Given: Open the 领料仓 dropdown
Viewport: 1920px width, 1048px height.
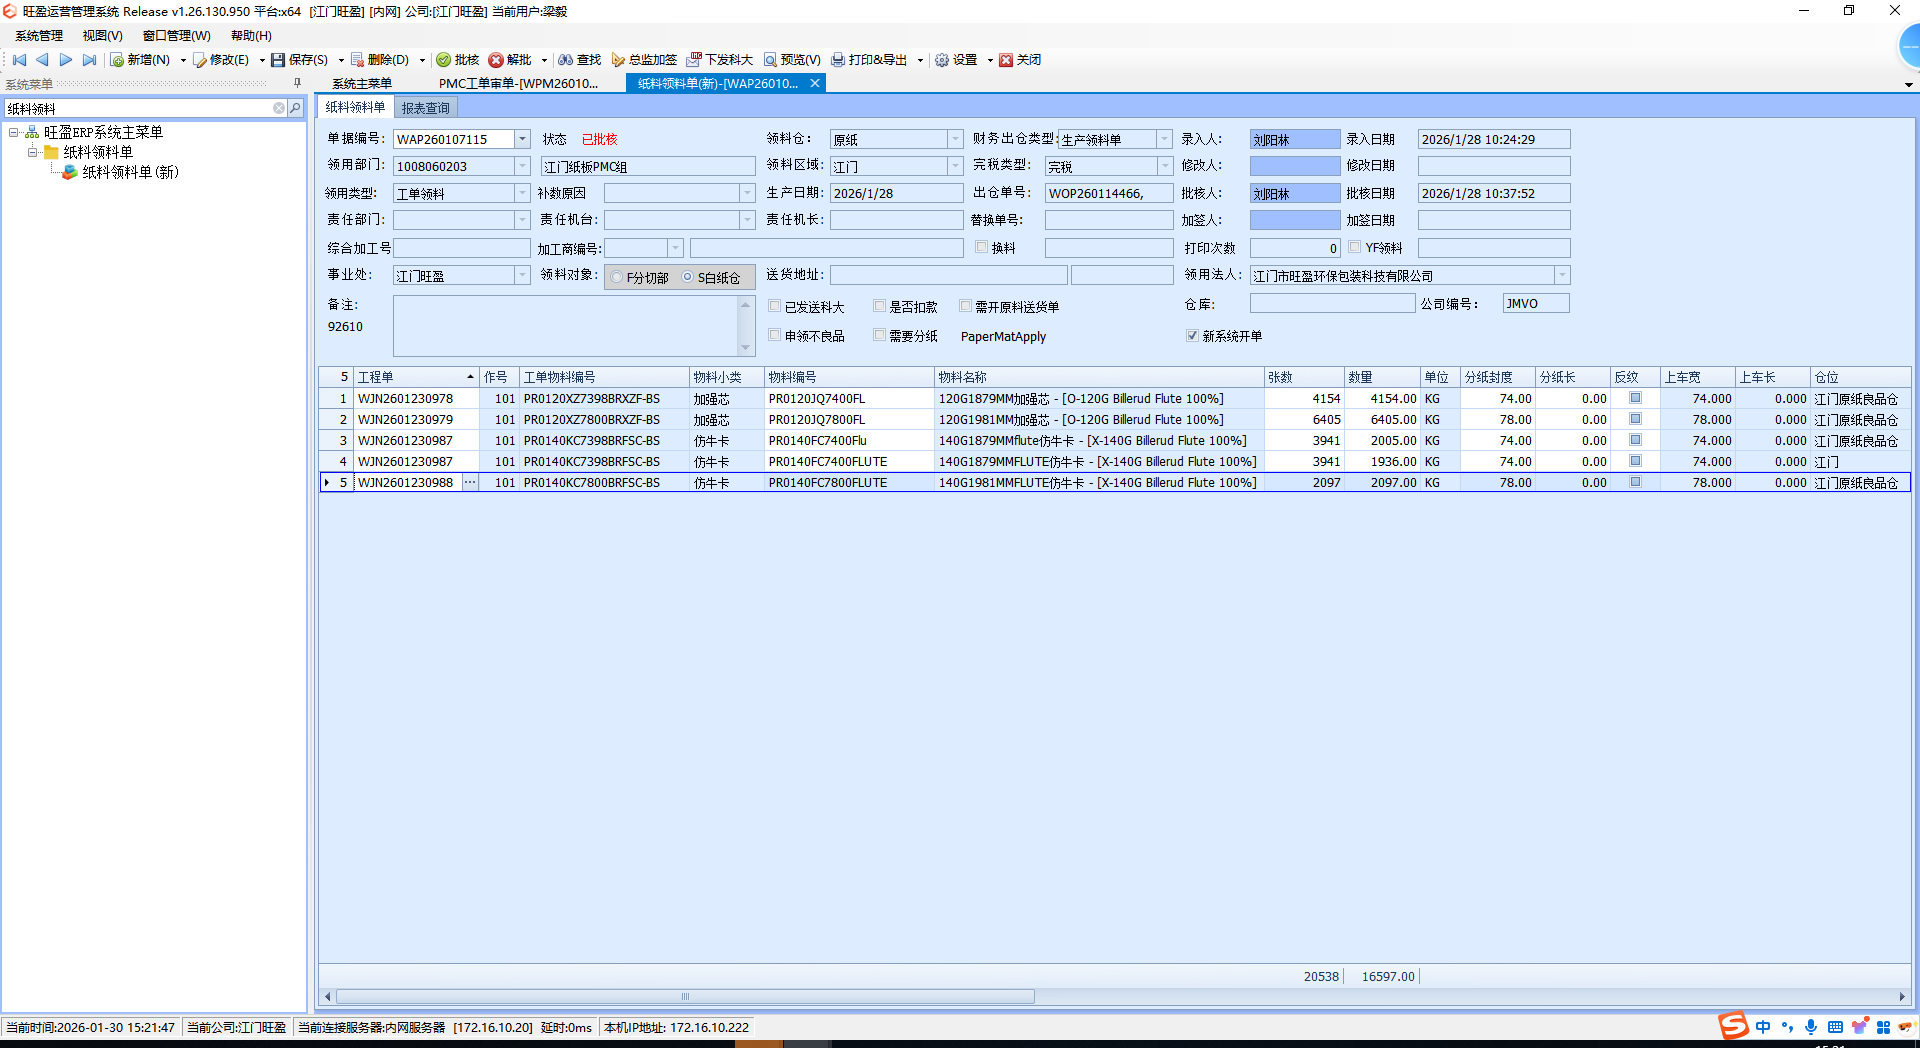Looking at the screenshot, I should tap(955, 139).
